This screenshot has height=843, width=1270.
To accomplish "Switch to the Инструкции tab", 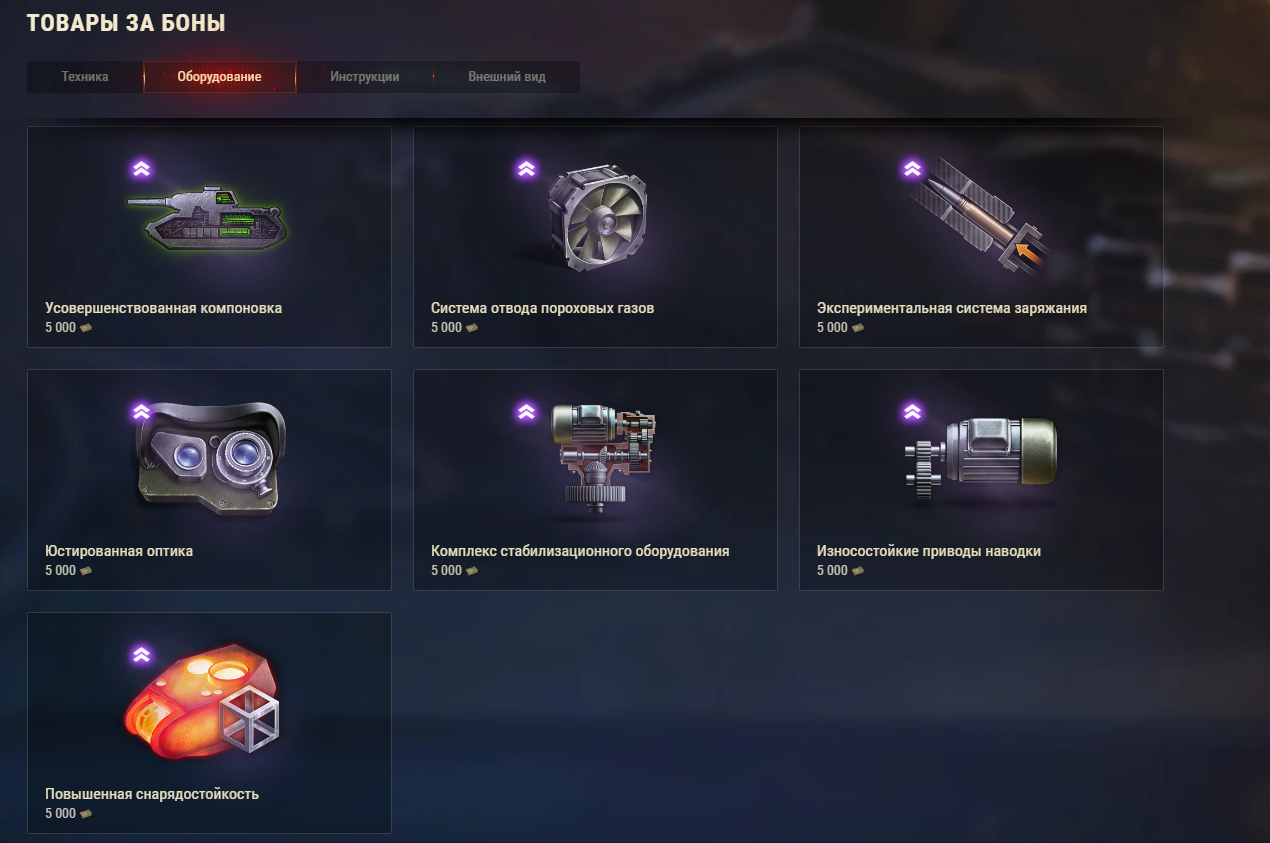I will (365, 77).
